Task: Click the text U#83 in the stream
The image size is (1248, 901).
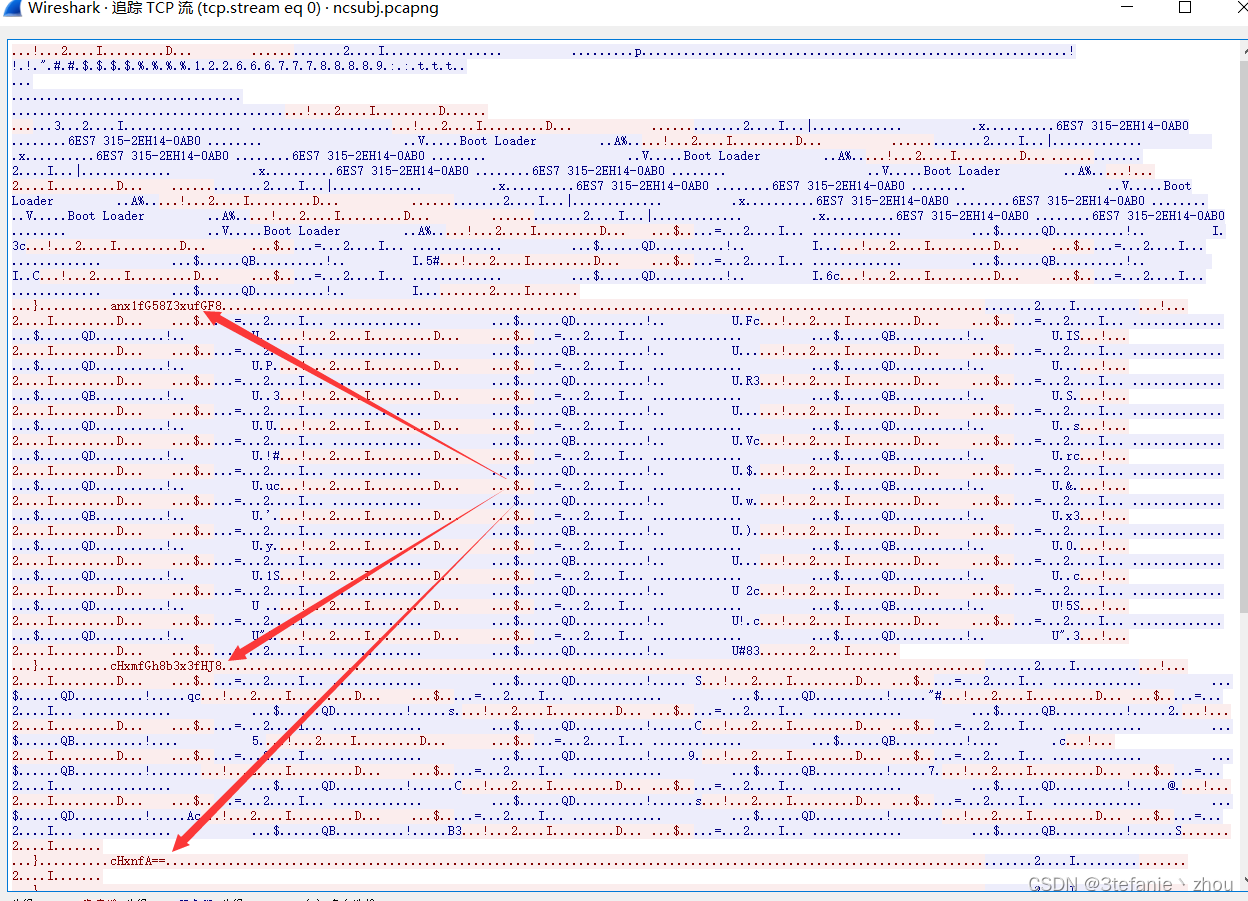Action: point(746,651)
